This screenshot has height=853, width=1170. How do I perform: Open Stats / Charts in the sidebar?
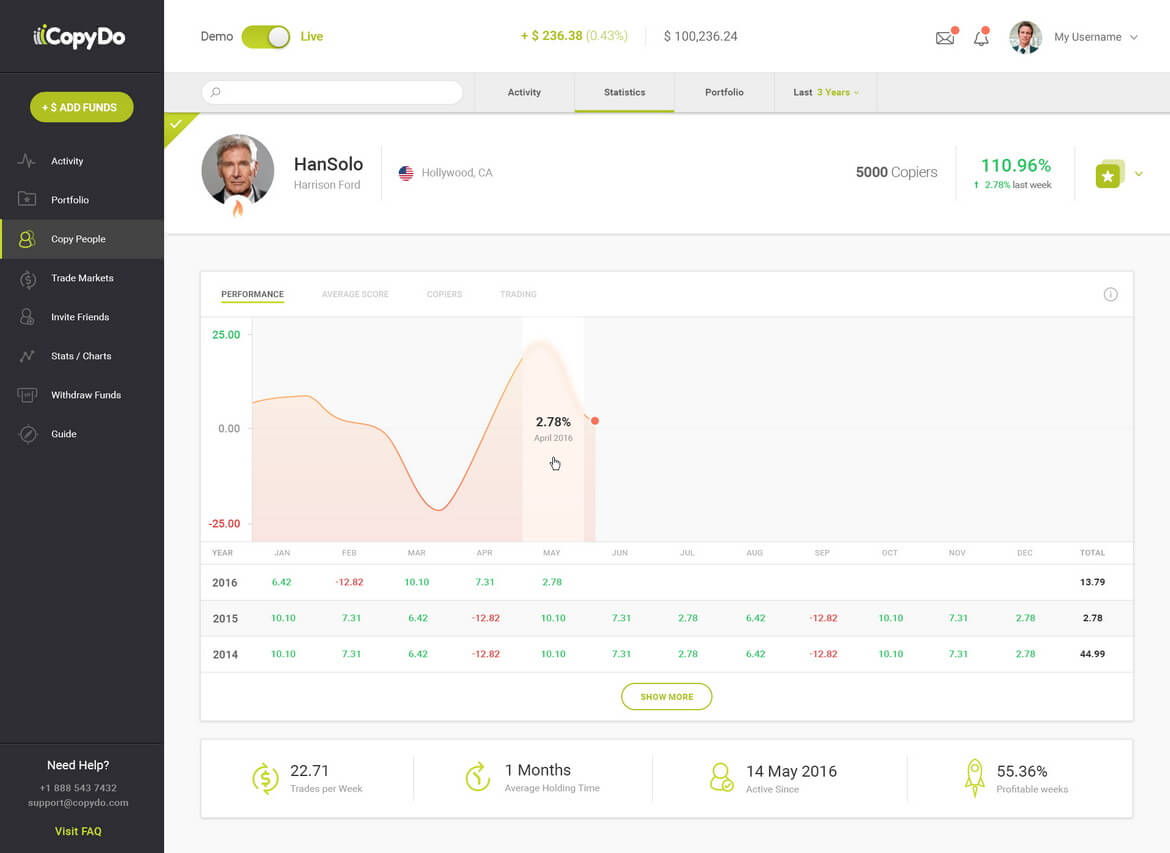click(x=81, y=356)
